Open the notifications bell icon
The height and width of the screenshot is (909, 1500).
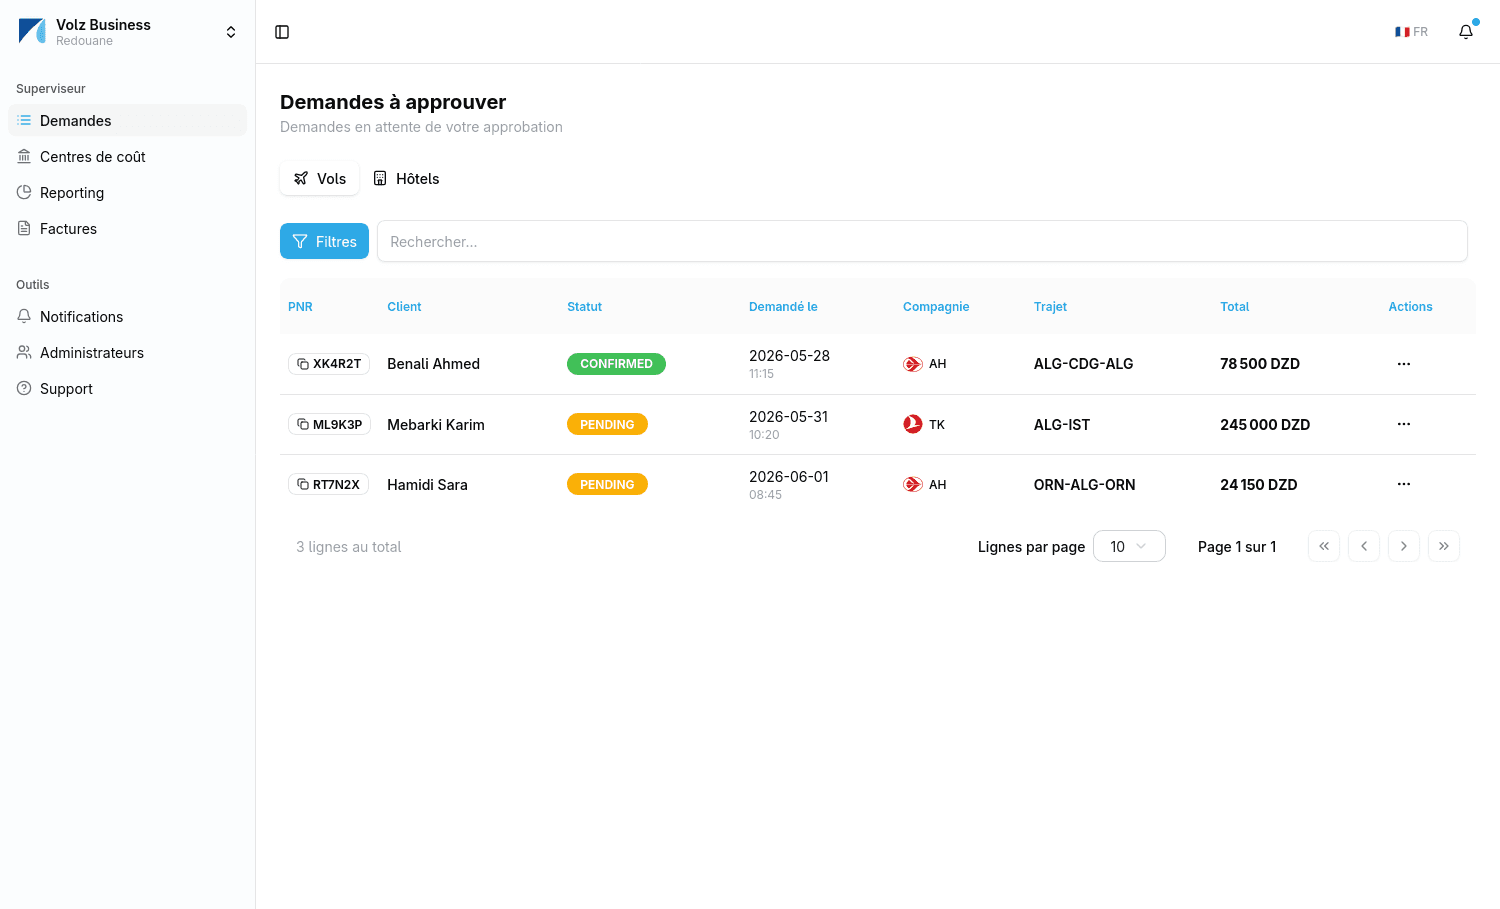(x=1466, y=32)
